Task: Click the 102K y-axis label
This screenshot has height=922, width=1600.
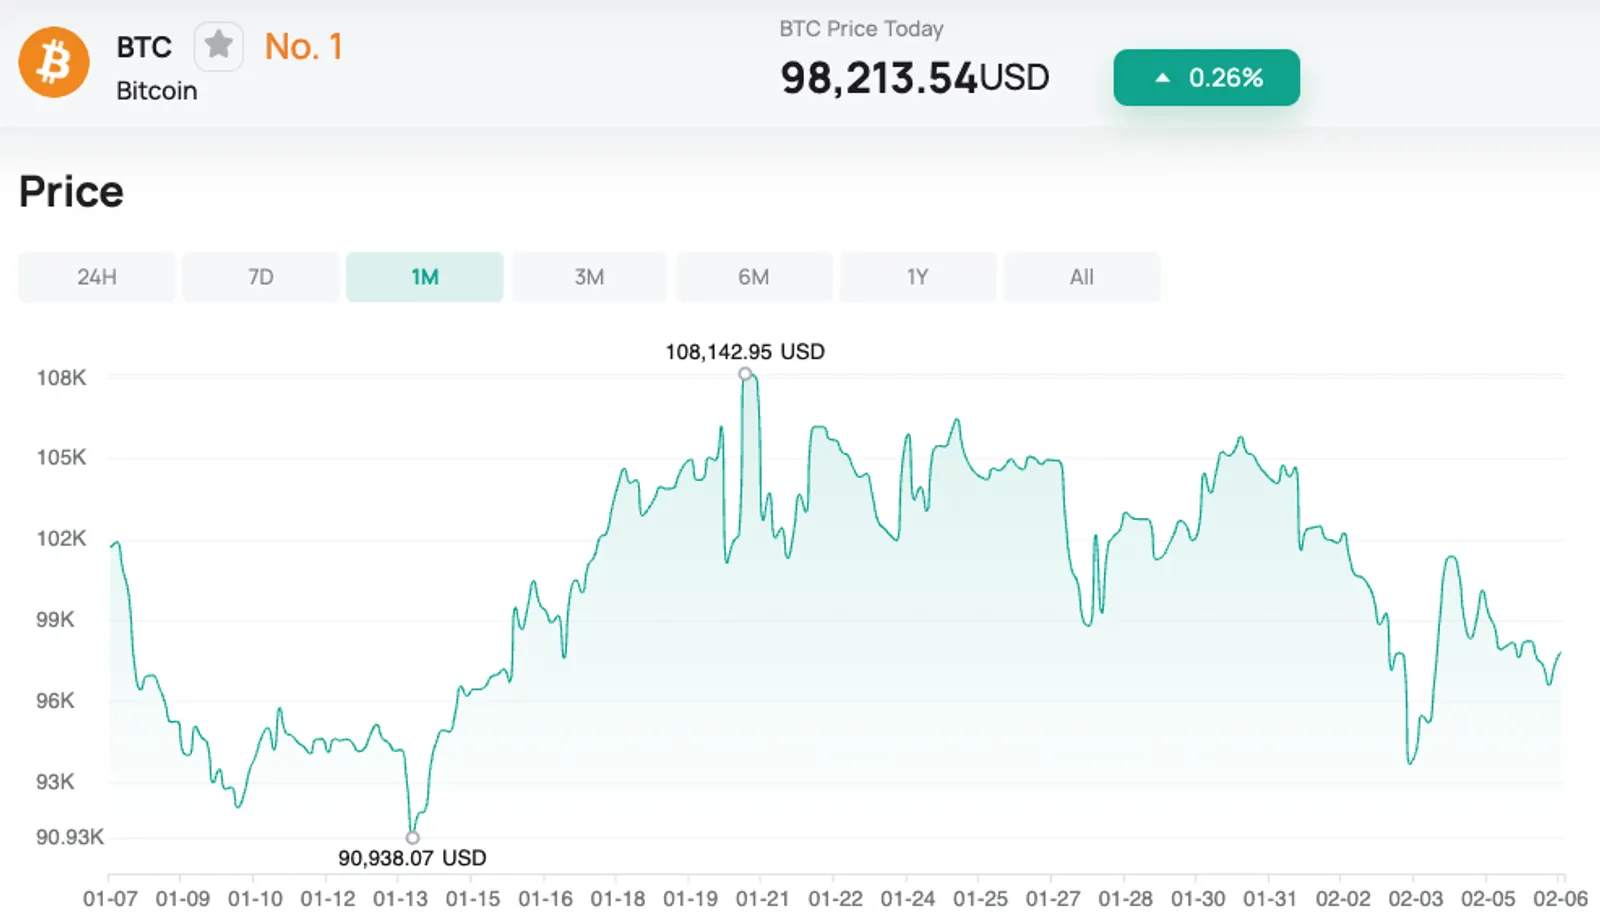Action: coord(61,539)
